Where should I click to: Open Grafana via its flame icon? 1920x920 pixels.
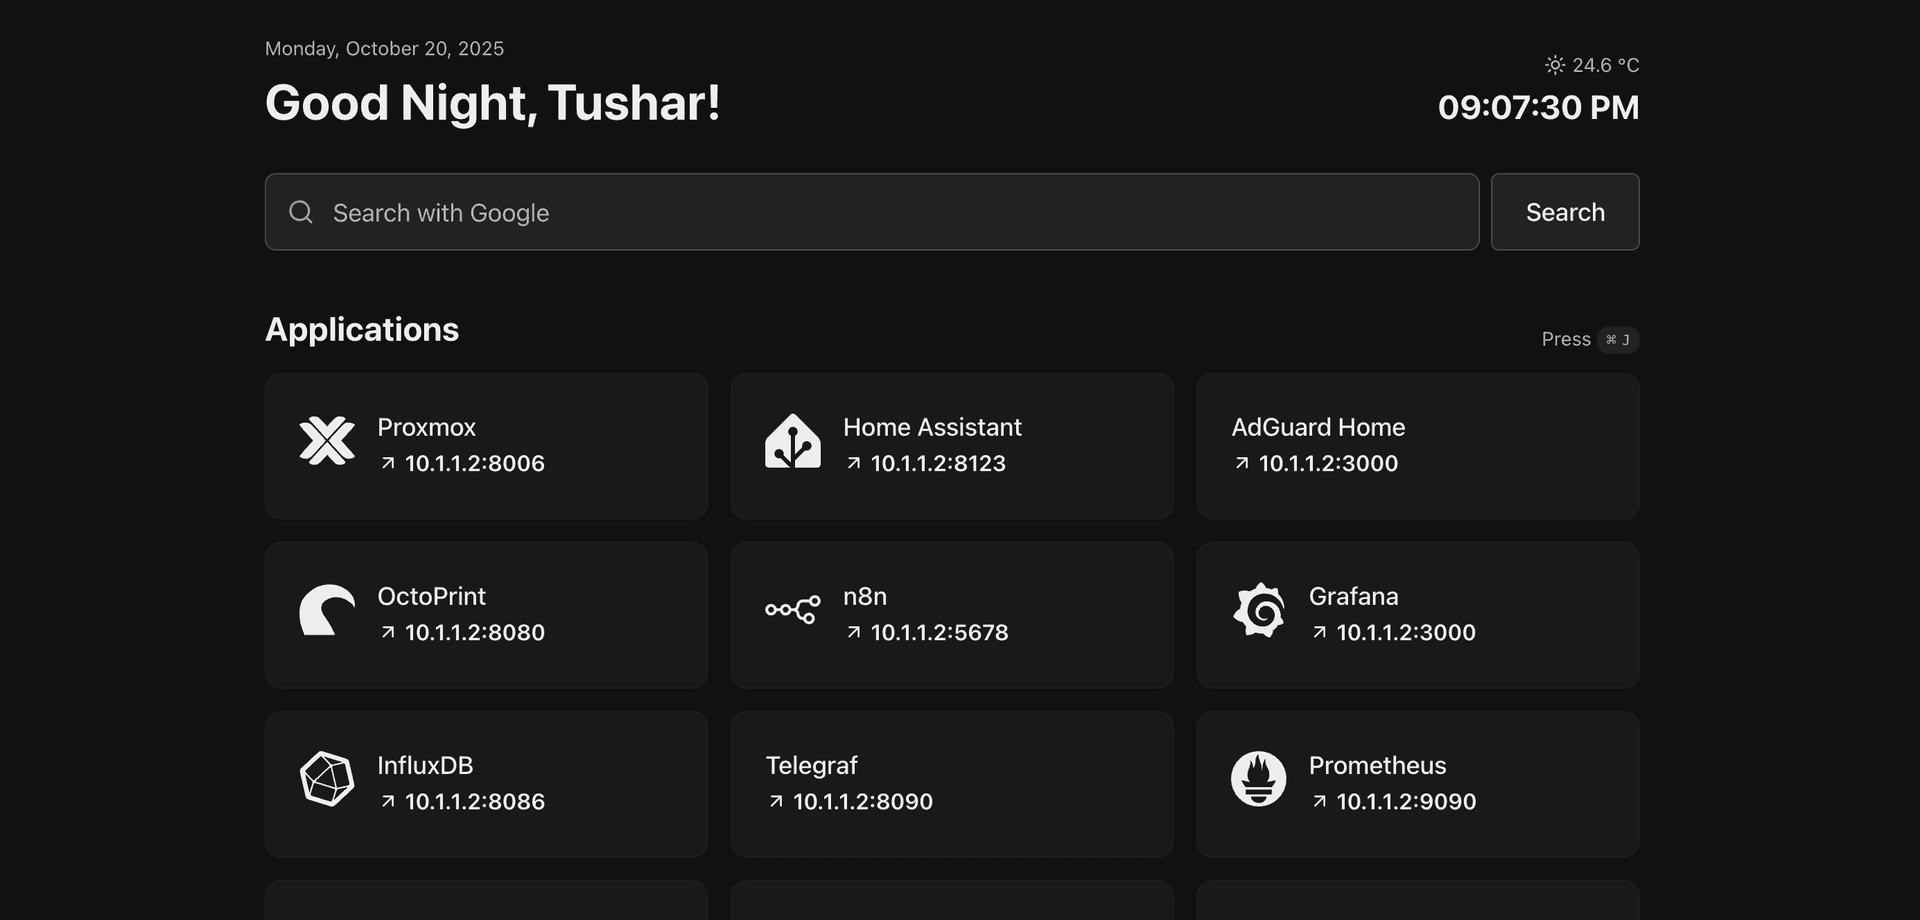[1258, 611]
